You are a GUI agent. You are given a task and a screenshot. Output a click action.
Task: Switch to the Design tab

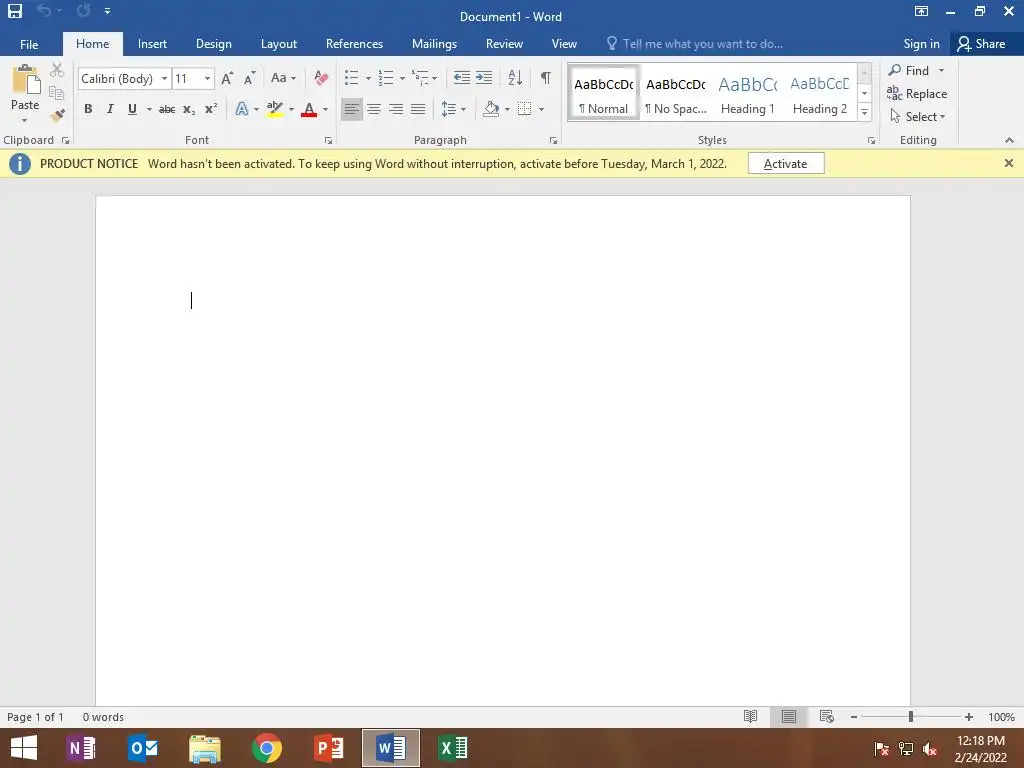[214, 44]
